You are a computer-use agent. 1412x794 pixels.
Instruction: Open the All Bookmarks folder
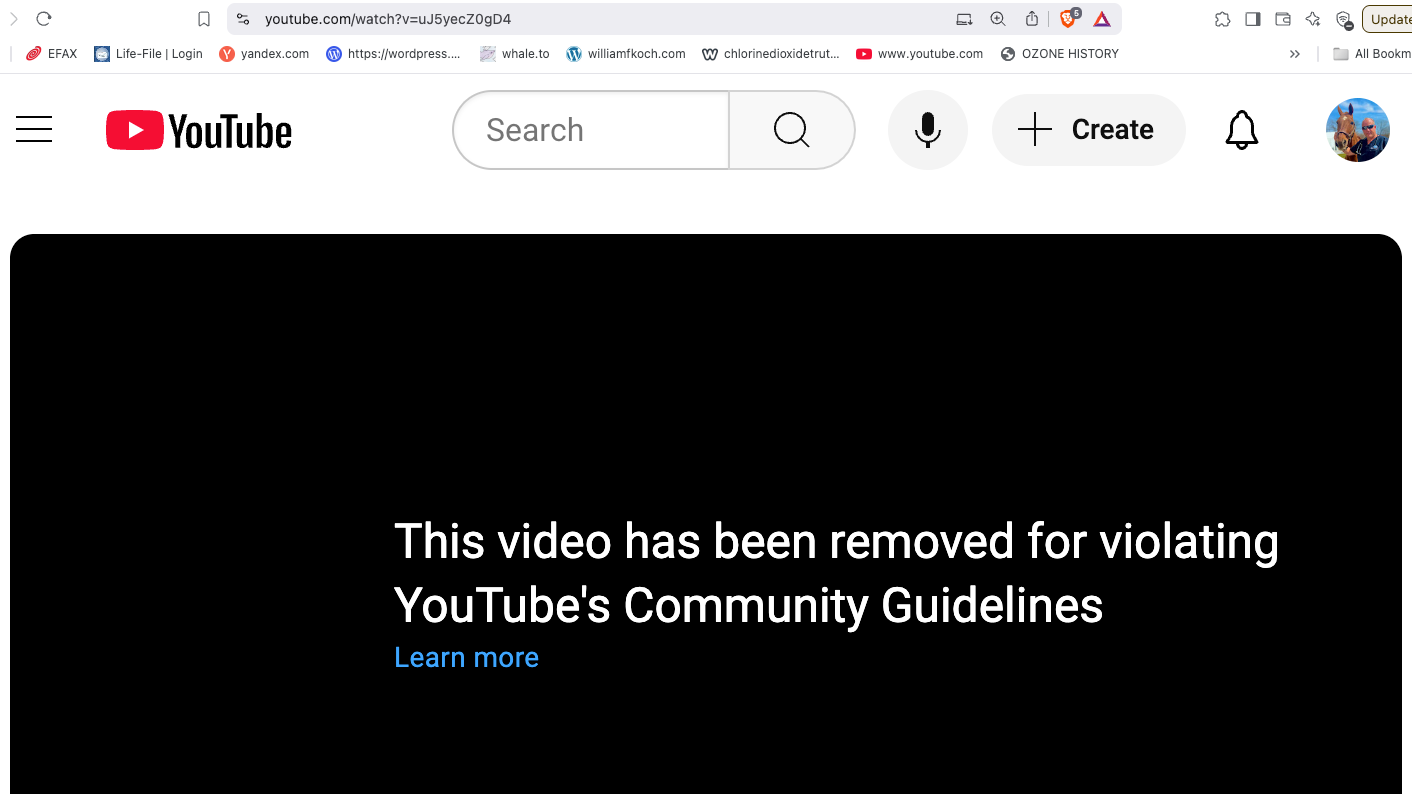[1372, 54]
